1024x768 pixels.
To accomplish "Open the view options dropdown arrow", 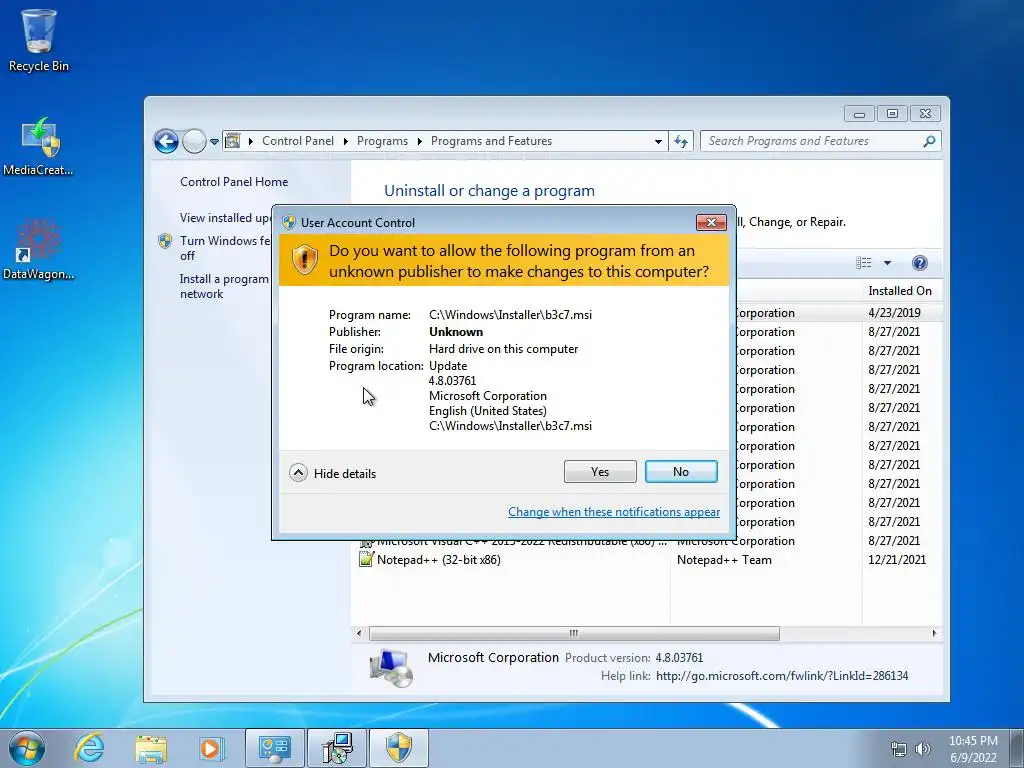I will [x=888, y=263].
